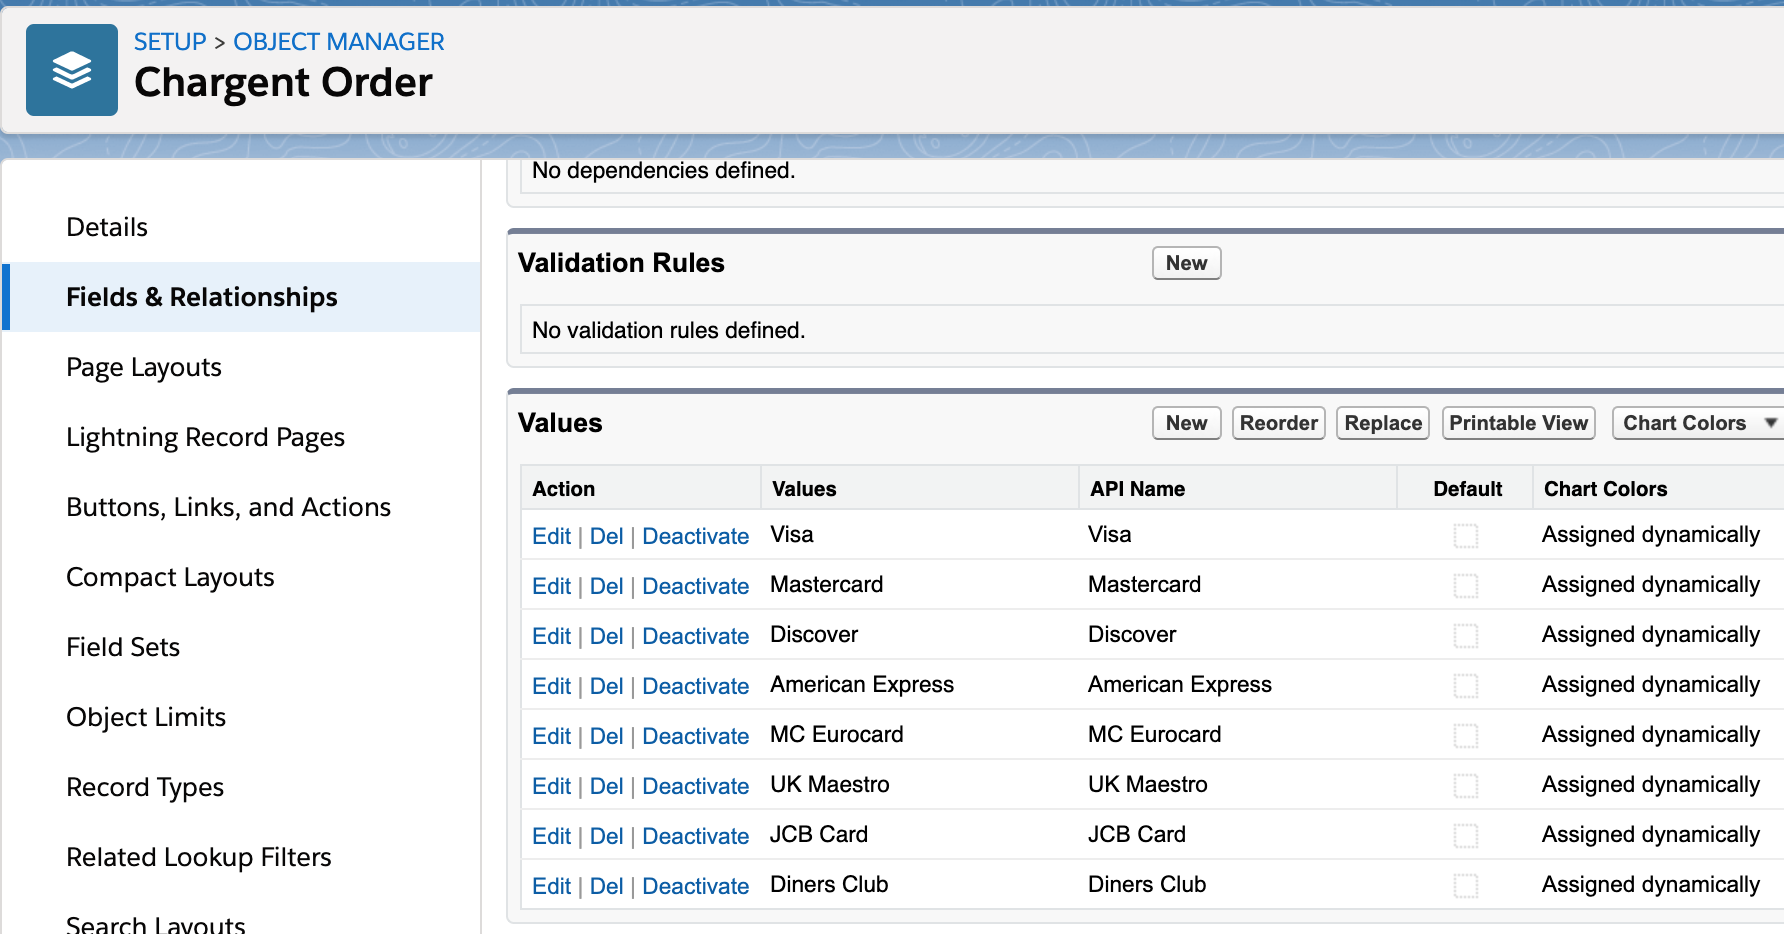Toggle the Default checkbox for Discover
This screenshot has width=1784, height=934.
pyautogui.click(x=1465, y=636)
